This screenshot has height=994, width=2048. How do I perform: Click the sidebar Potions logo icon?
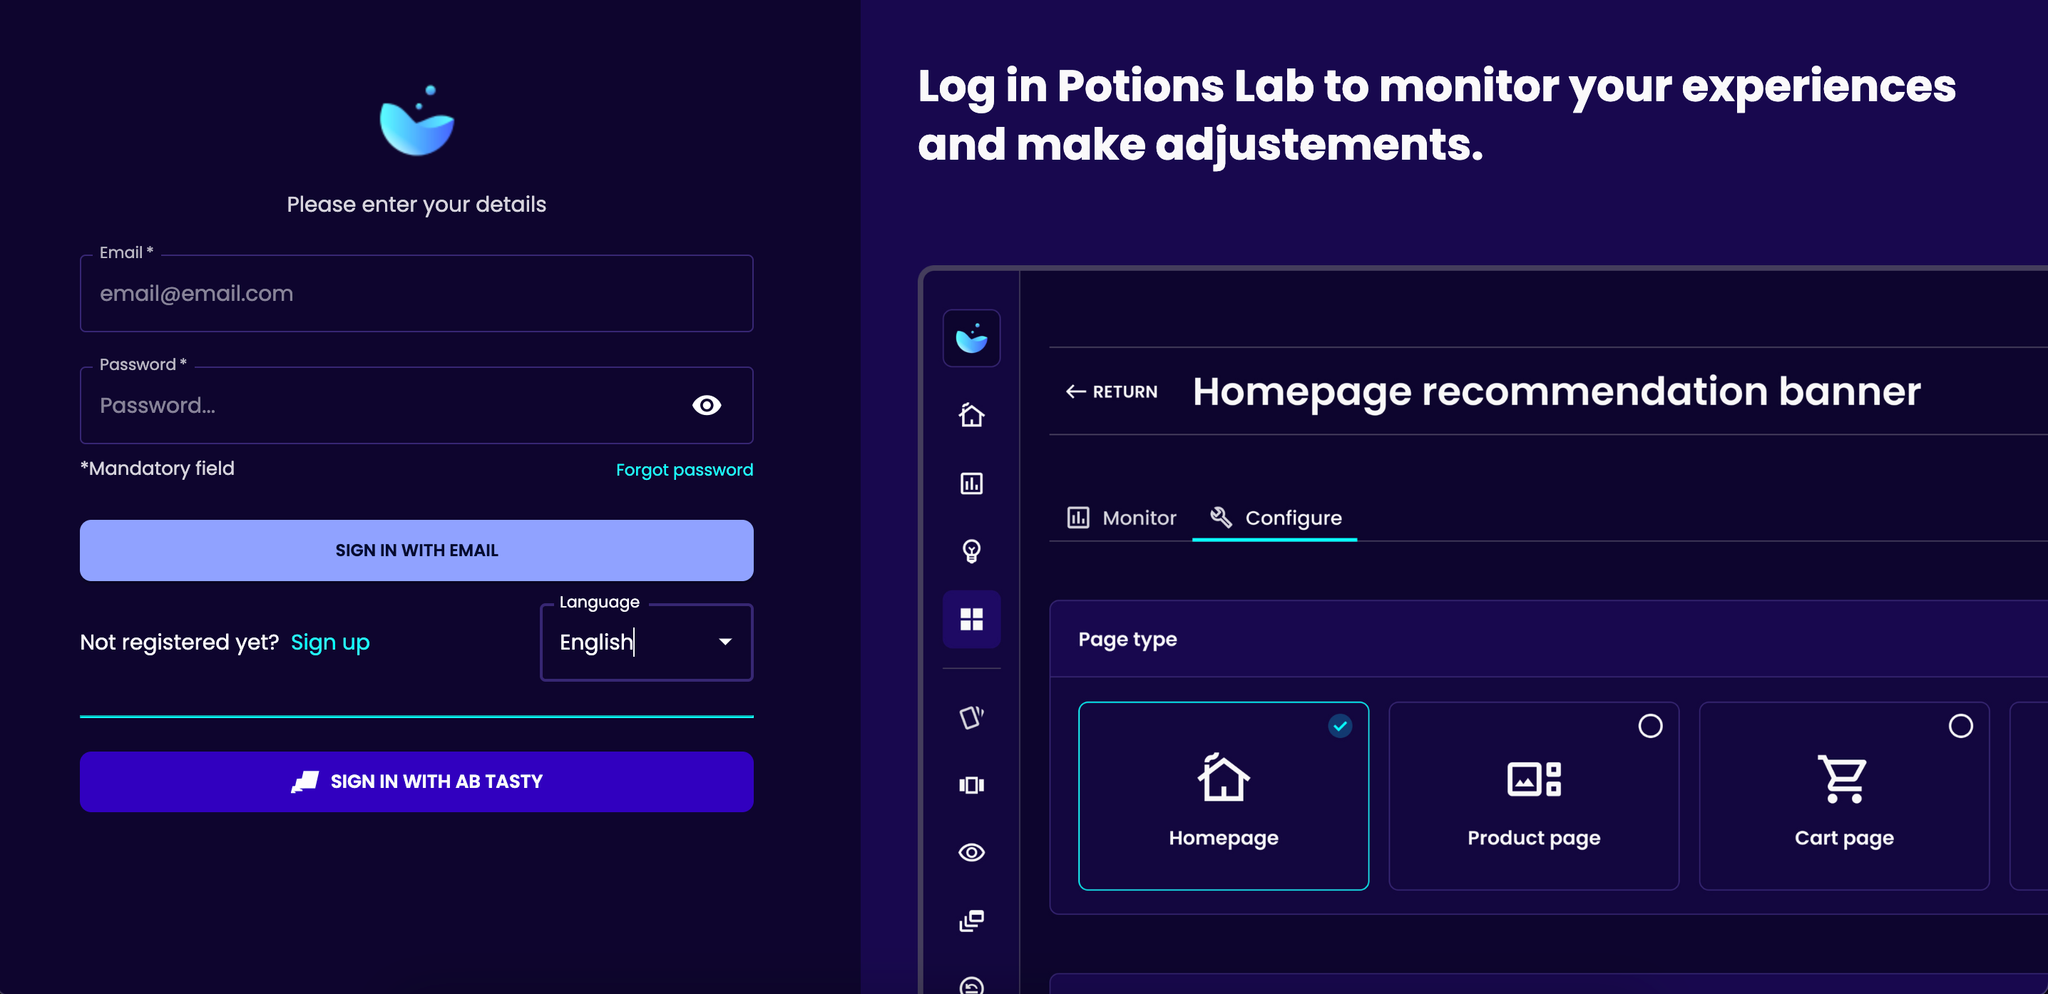click(971, 338)
